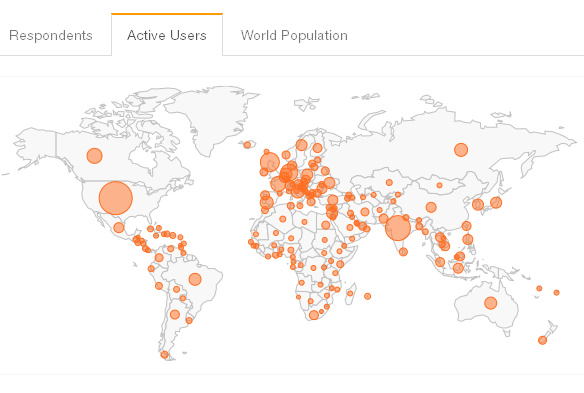Click the bubble over Japan
This screenshot has height=393, width=584.
click(496, 203)
